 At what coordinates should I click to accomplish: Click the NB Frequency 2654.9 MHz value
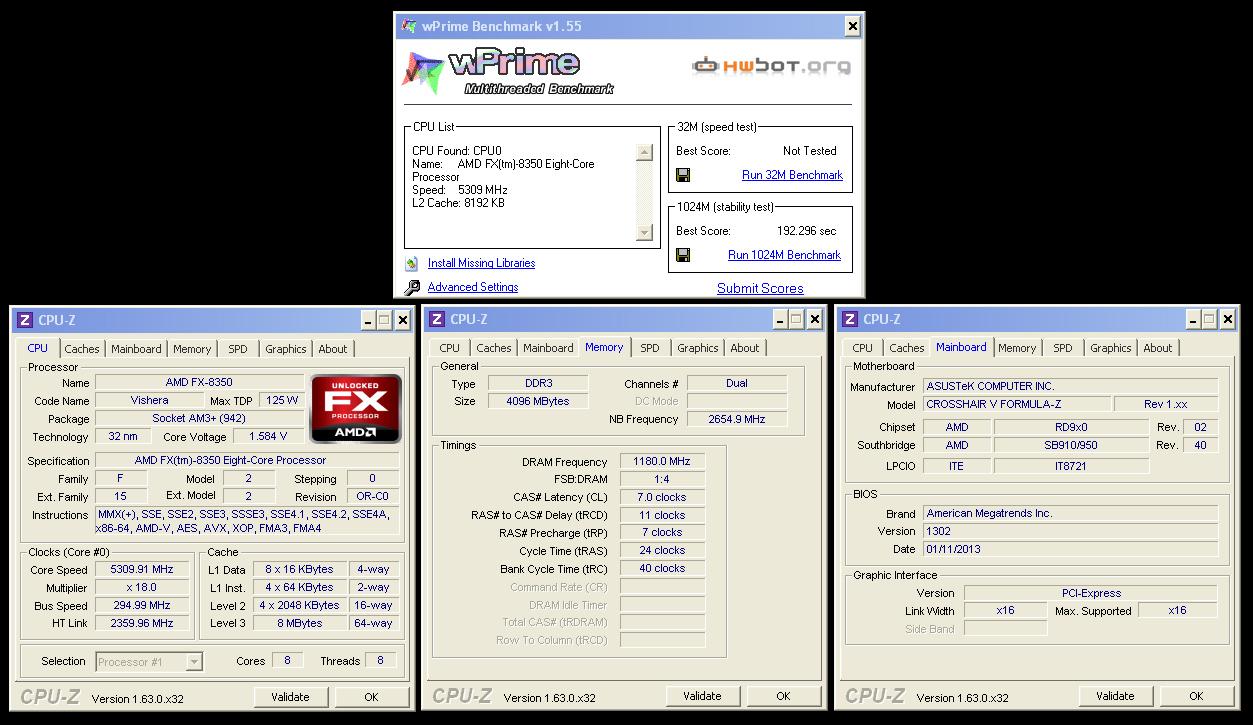point(737,419)
